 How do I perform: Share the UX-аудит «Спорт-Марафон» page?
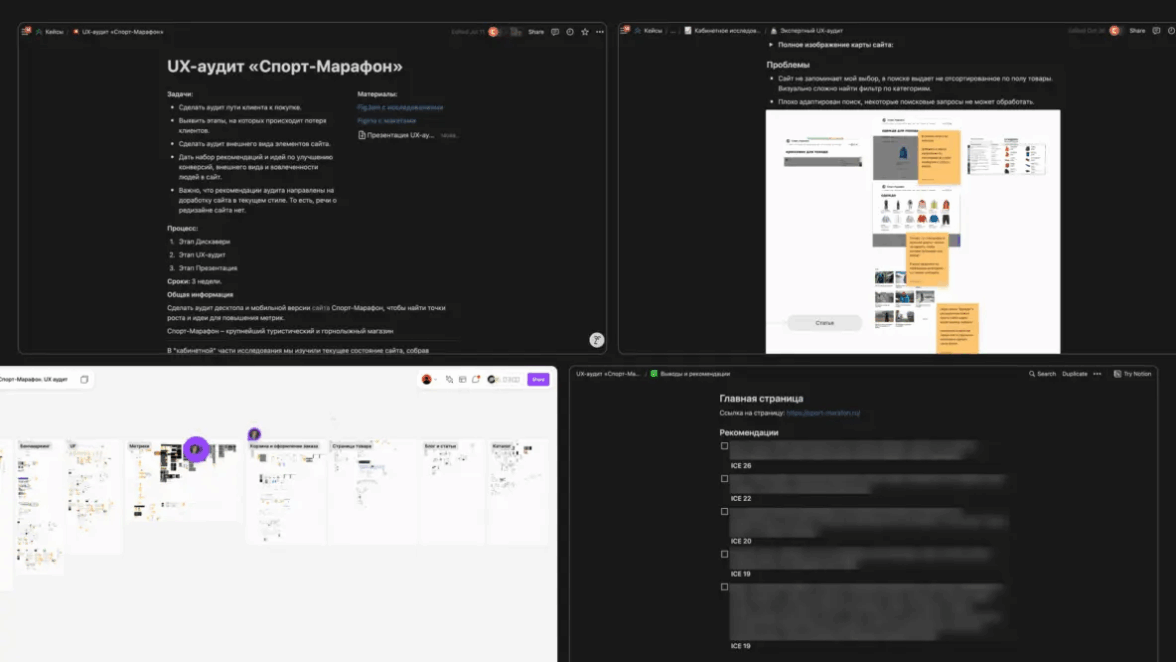point(536,32)
